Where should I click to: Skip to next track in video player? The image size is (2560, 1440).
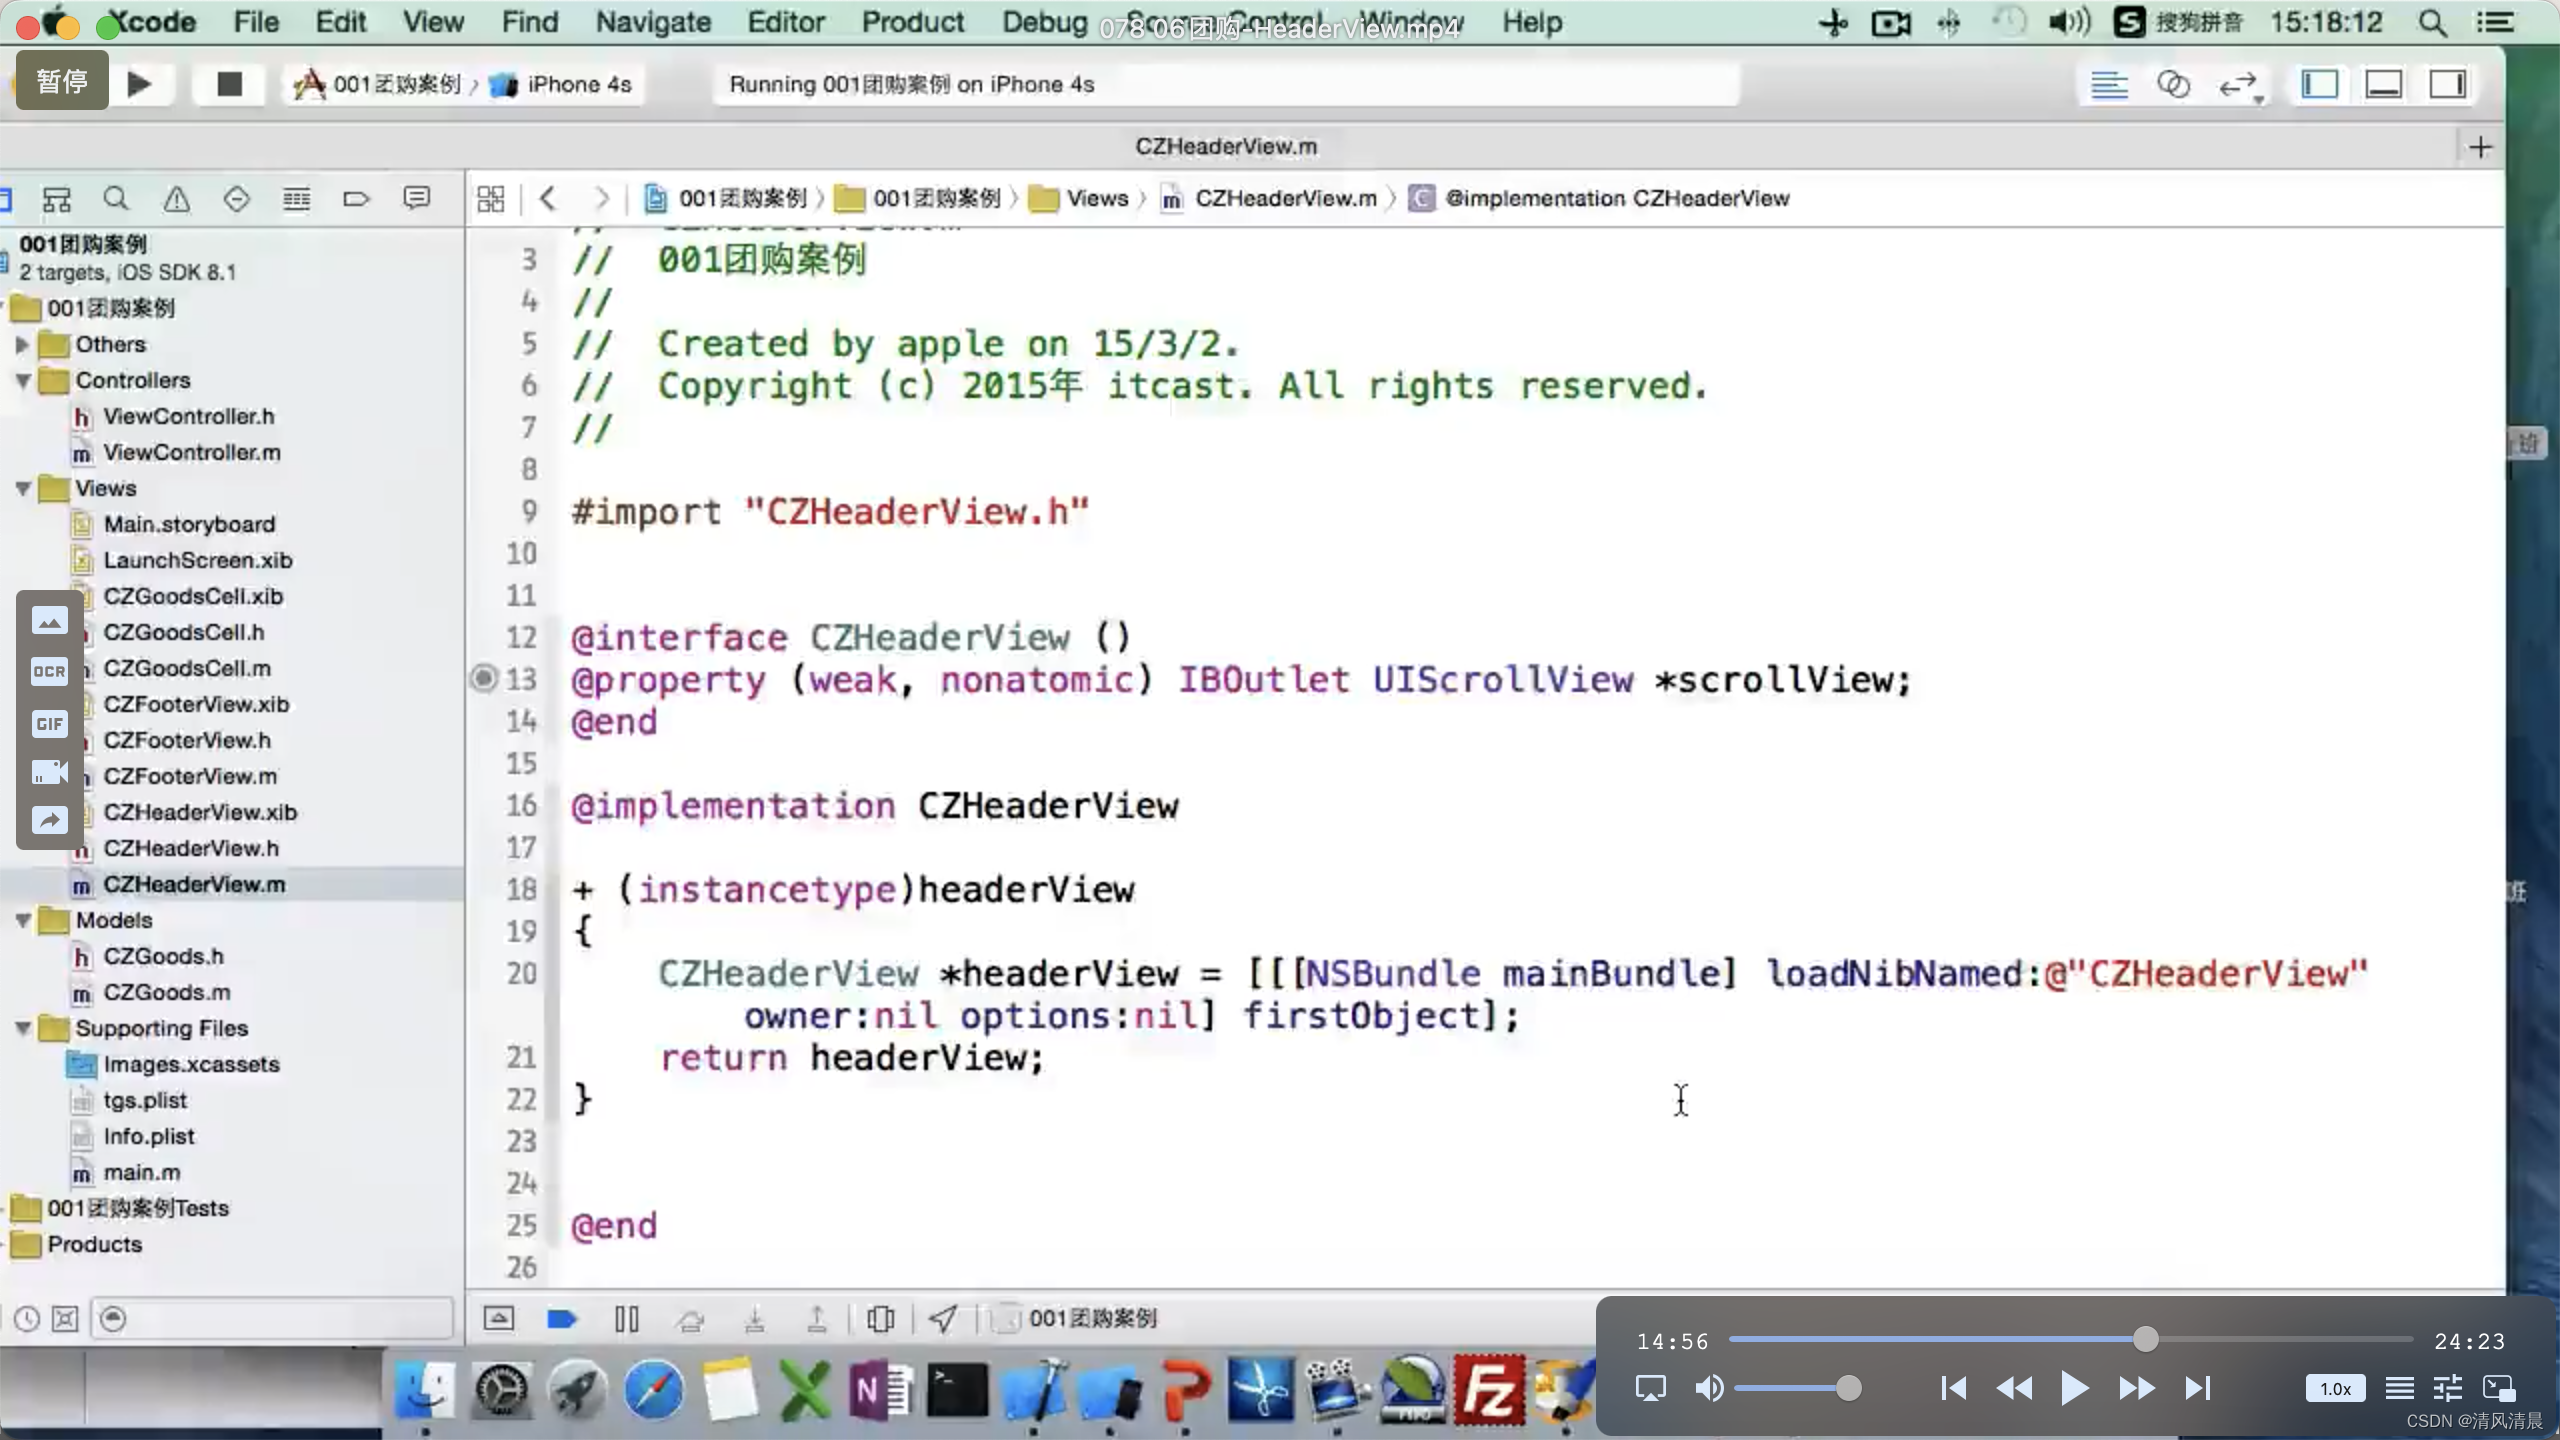pyautogui.click(x=2197, y=1388)
